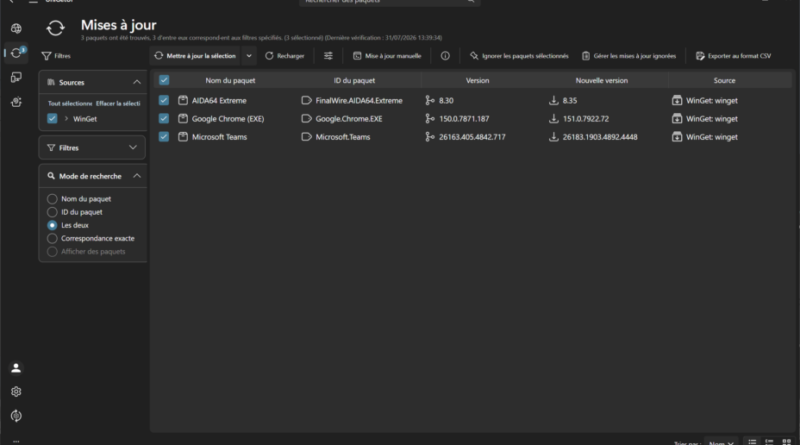Sort by the Nouvelle version column header
This screenshot has height=445, width=800.
(602, 80)
